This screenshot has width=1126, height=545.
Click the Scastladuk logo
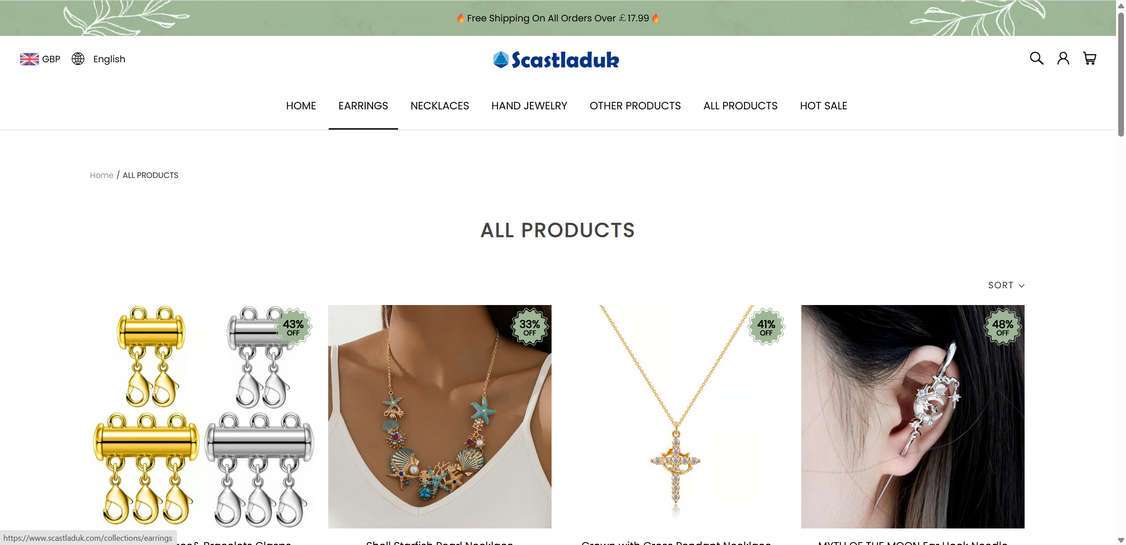556,60
